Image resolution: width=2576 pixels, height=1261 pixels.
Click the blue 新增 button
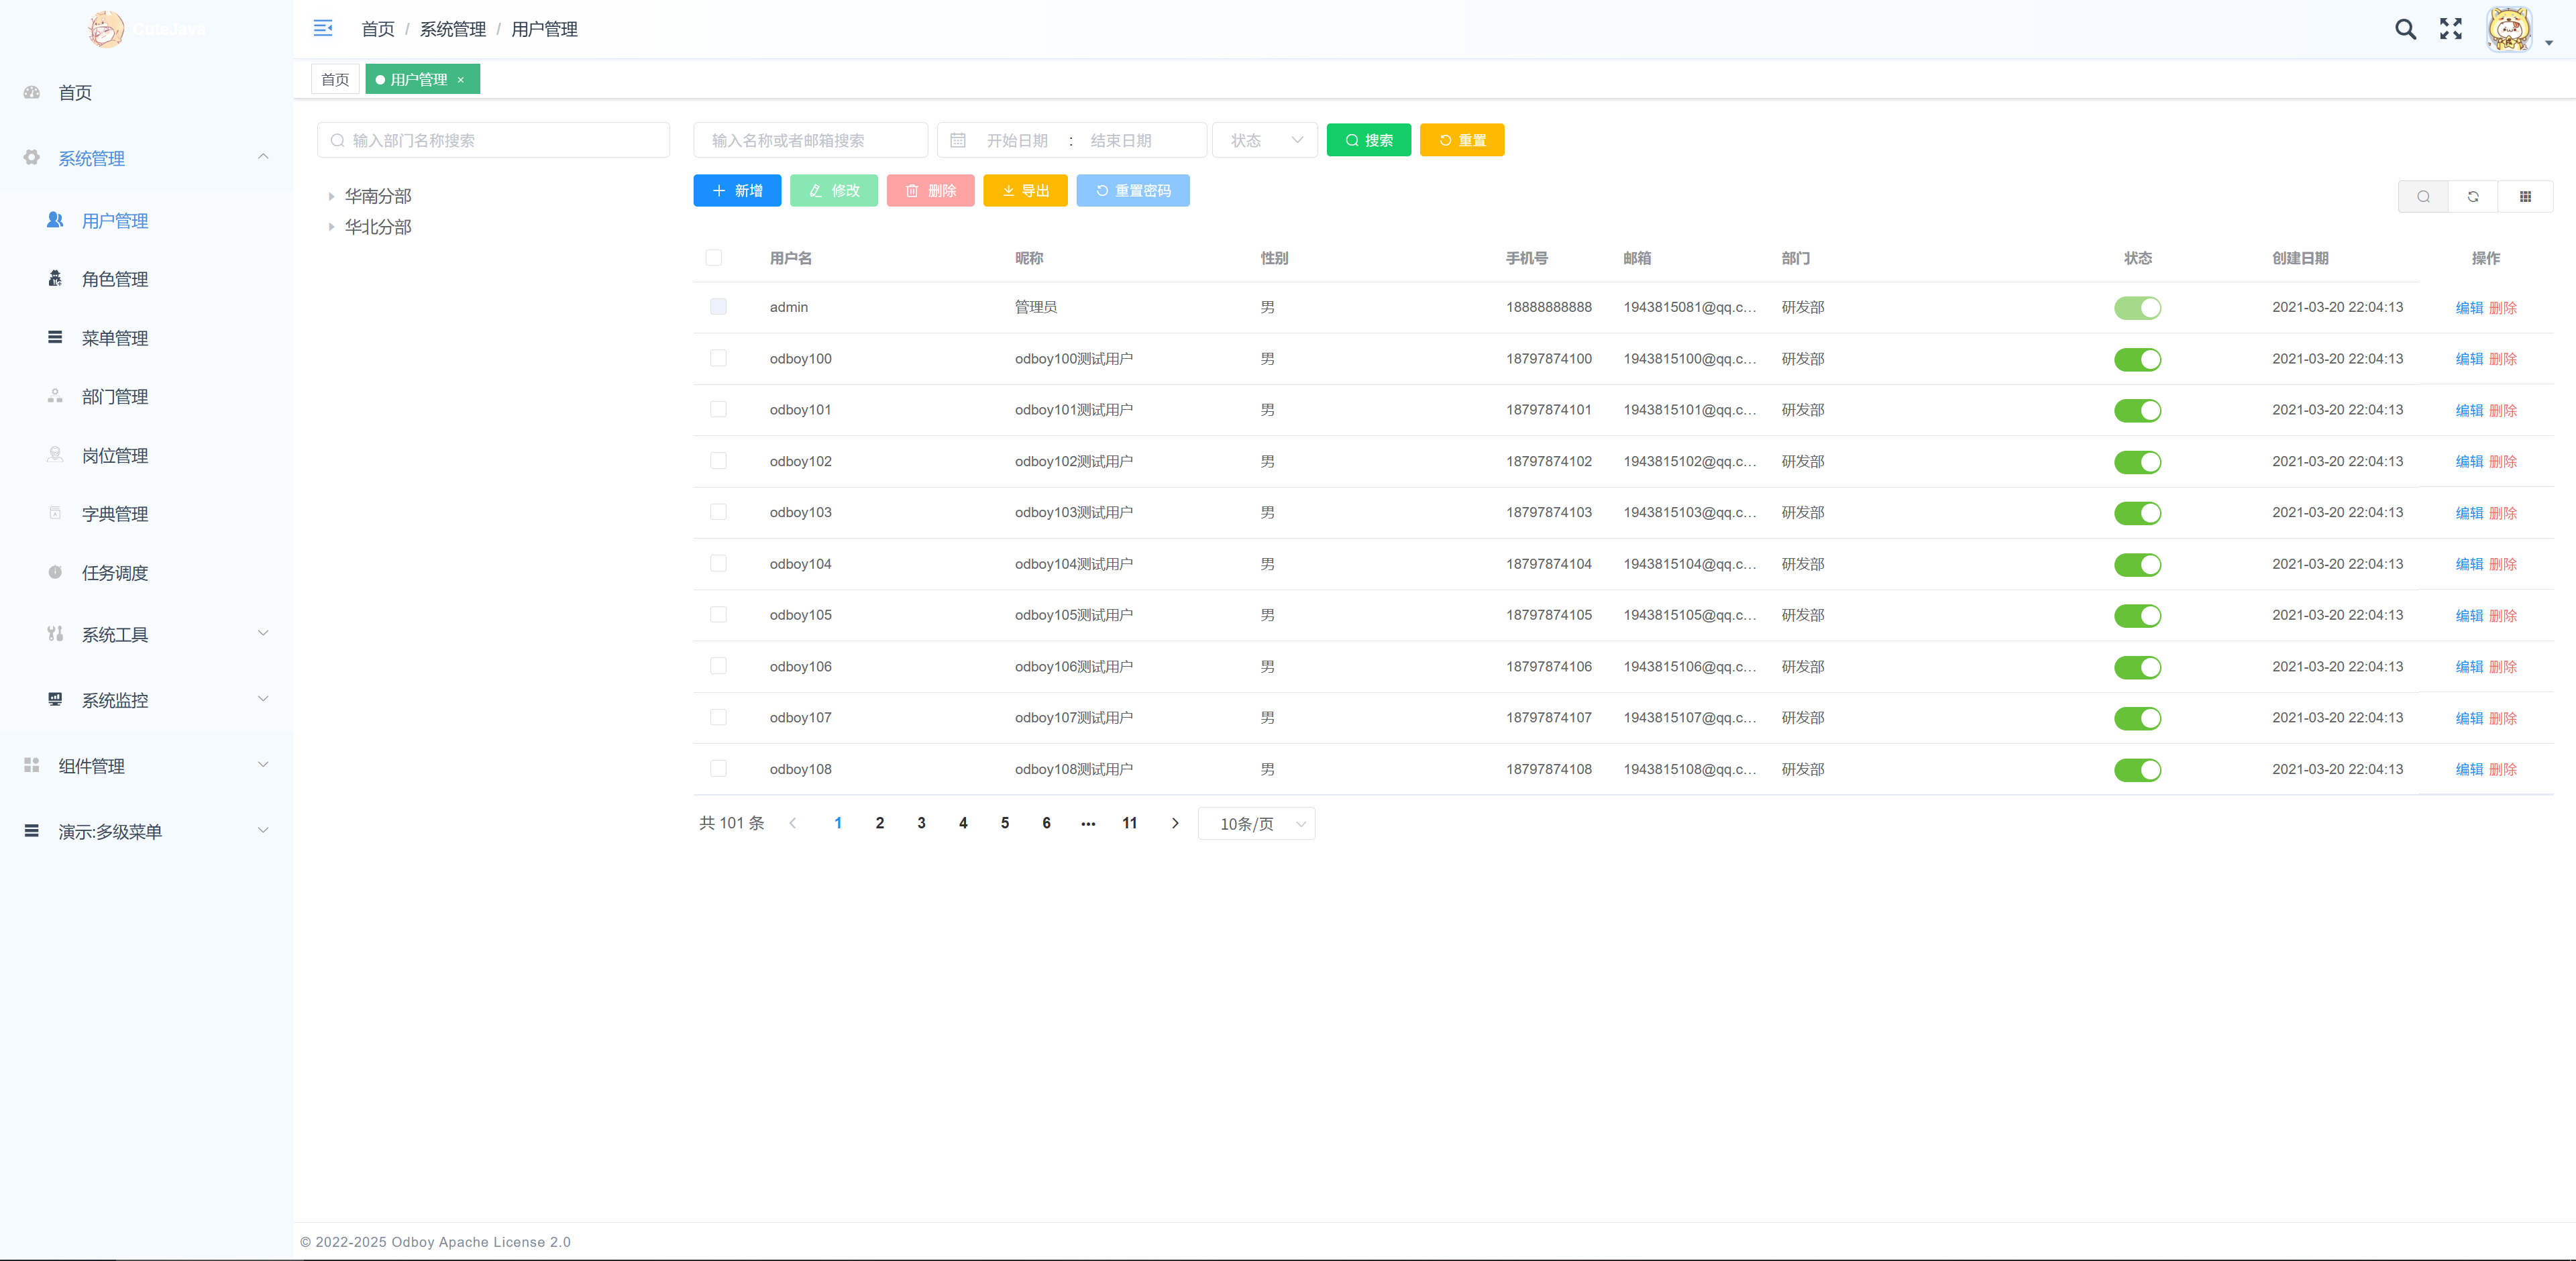tap(737, 191)
